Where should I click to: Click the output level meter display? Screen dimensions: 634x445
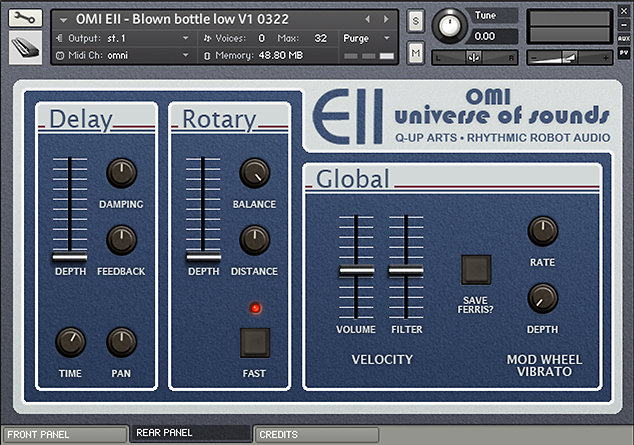click(x=569, y=27)
